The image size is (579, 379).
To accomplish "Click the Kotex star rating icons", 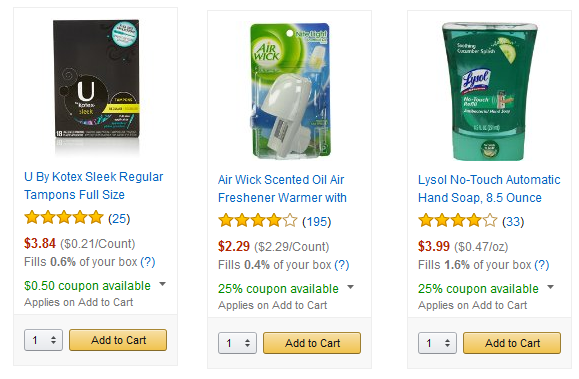I will pyautogui.click(x=64, y=218).
